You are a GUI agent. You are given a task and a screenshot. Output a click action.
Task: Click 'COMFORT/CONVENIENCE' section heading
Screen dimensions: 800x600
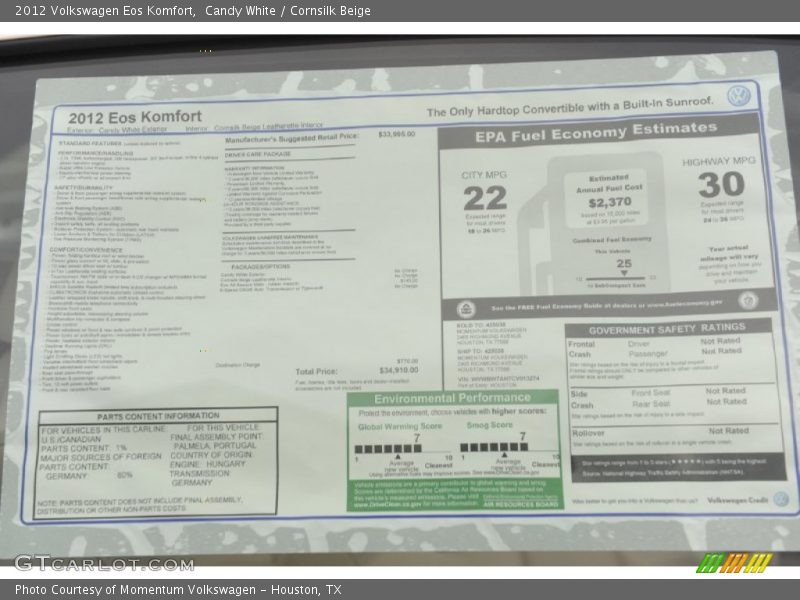pyautogui.click(x=86, y=250)
